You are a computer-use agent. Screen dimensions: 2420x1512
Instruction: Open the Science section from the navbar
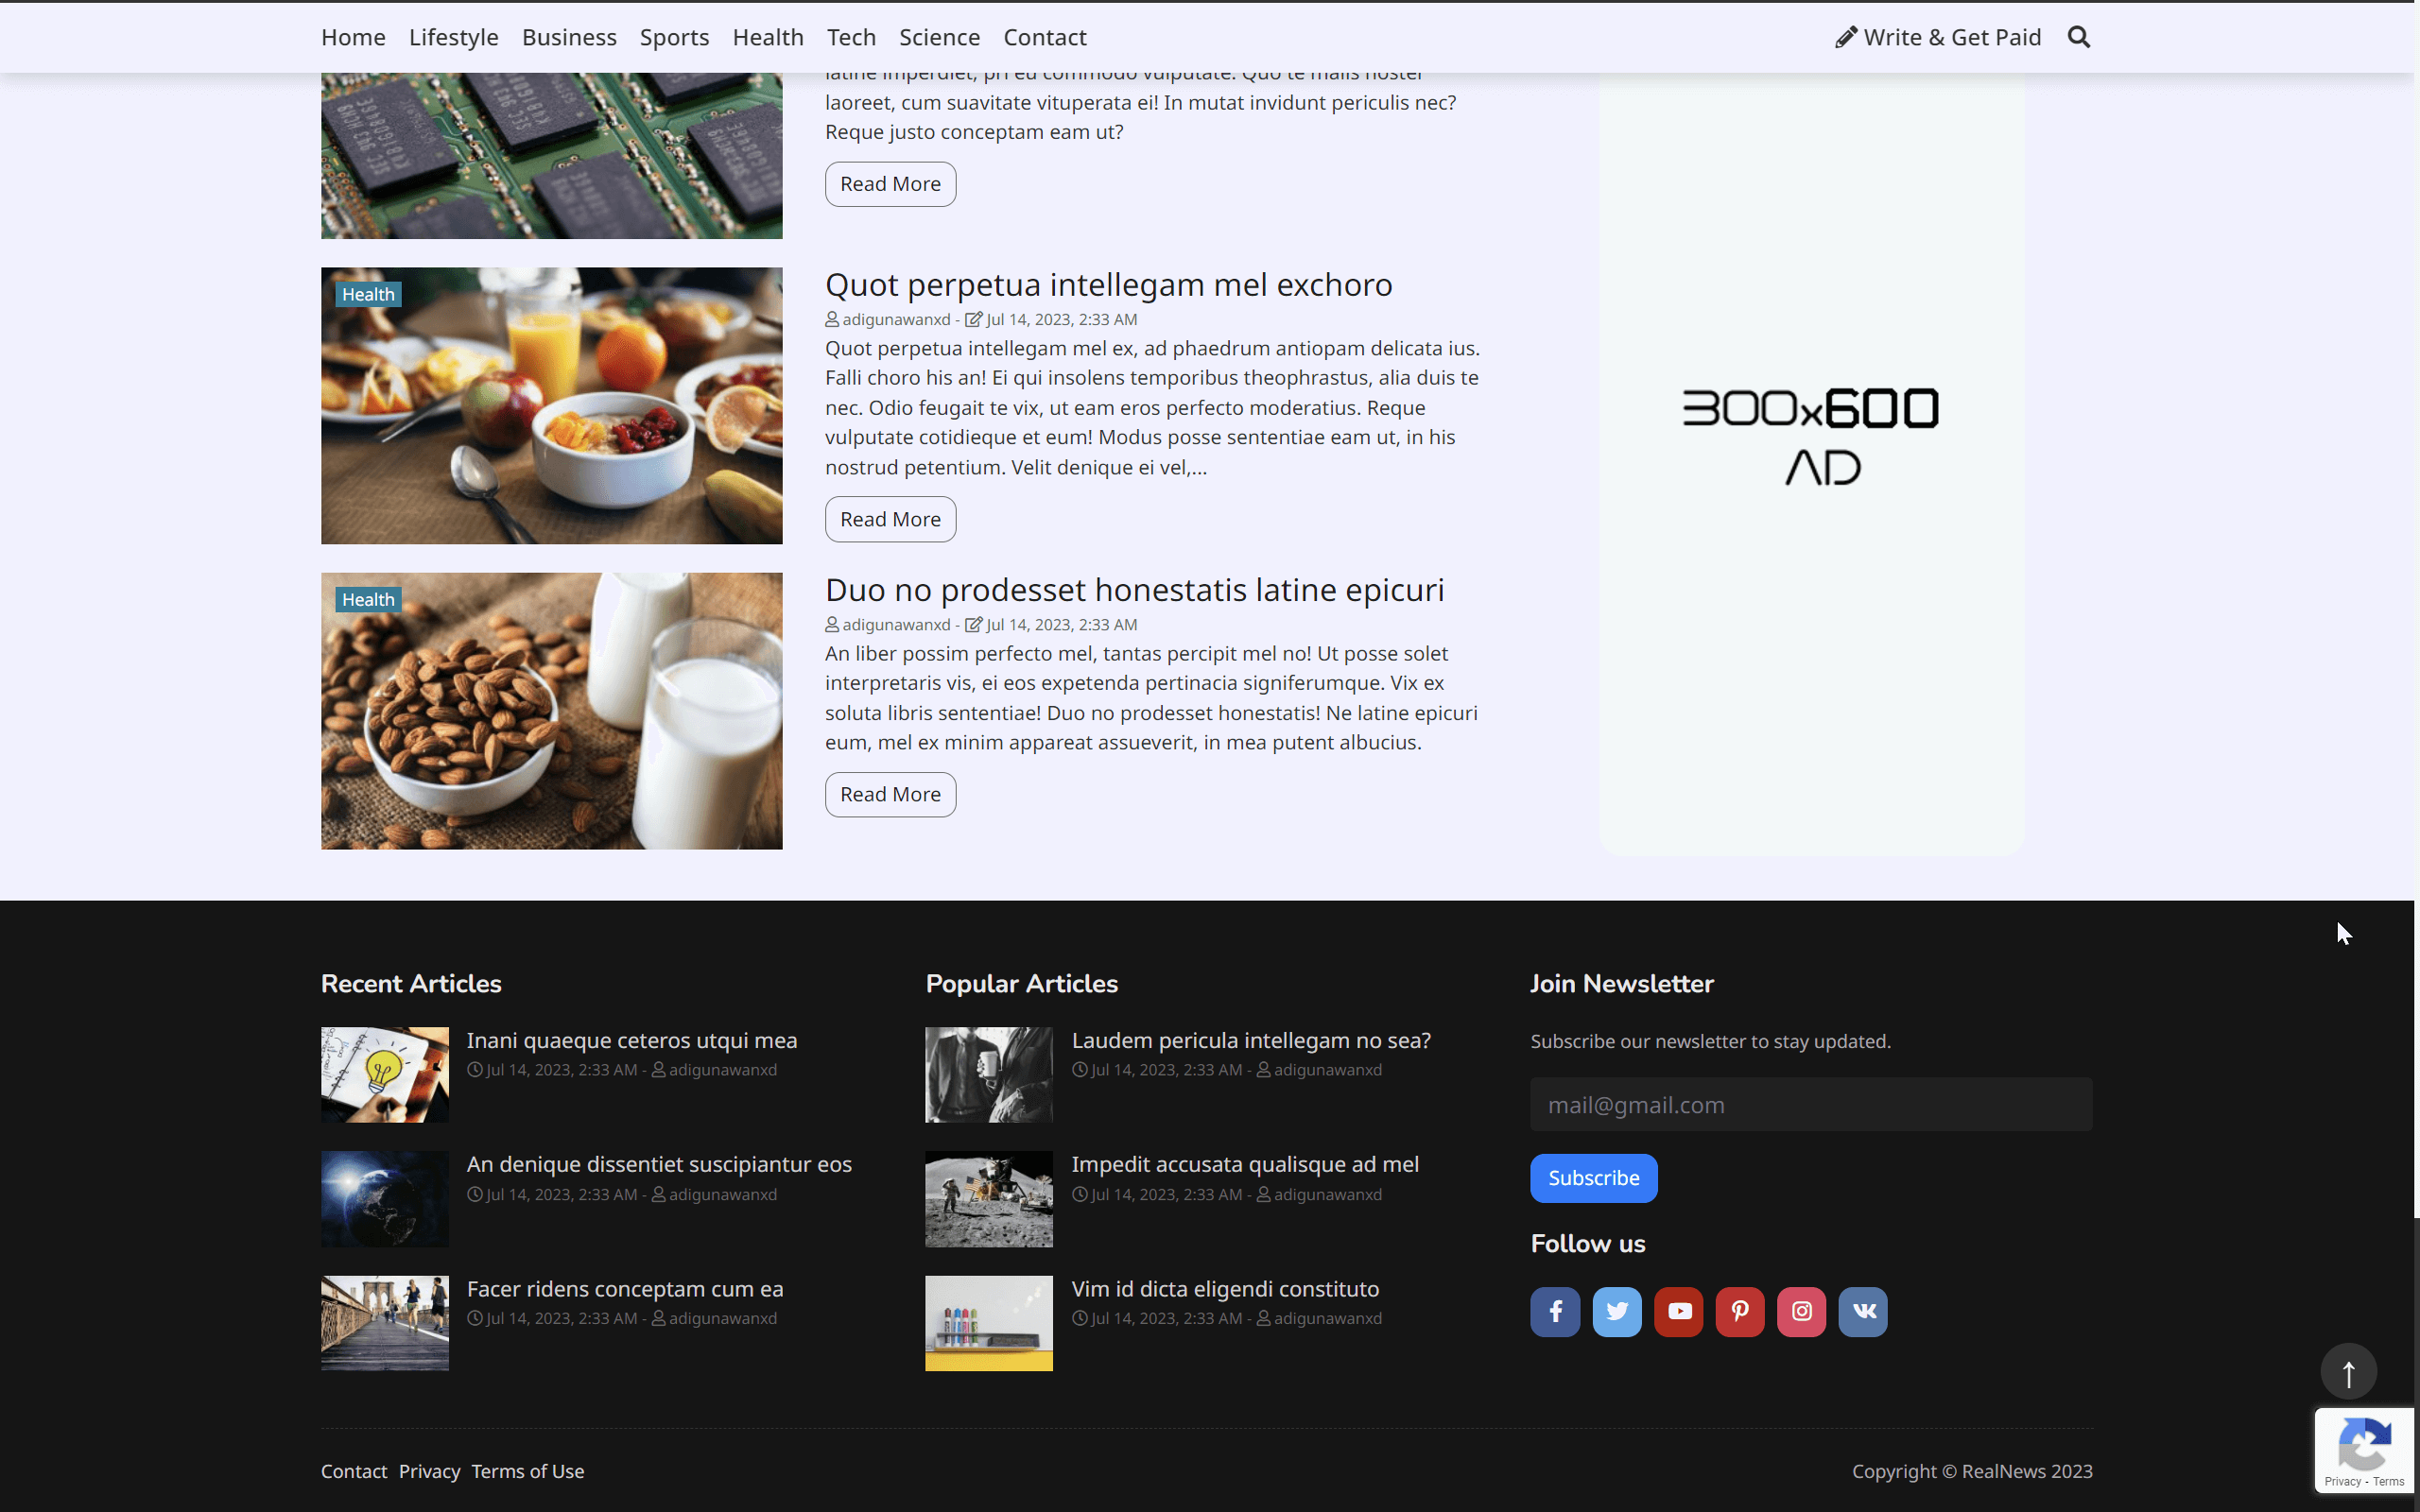click(x=939, y=37)
